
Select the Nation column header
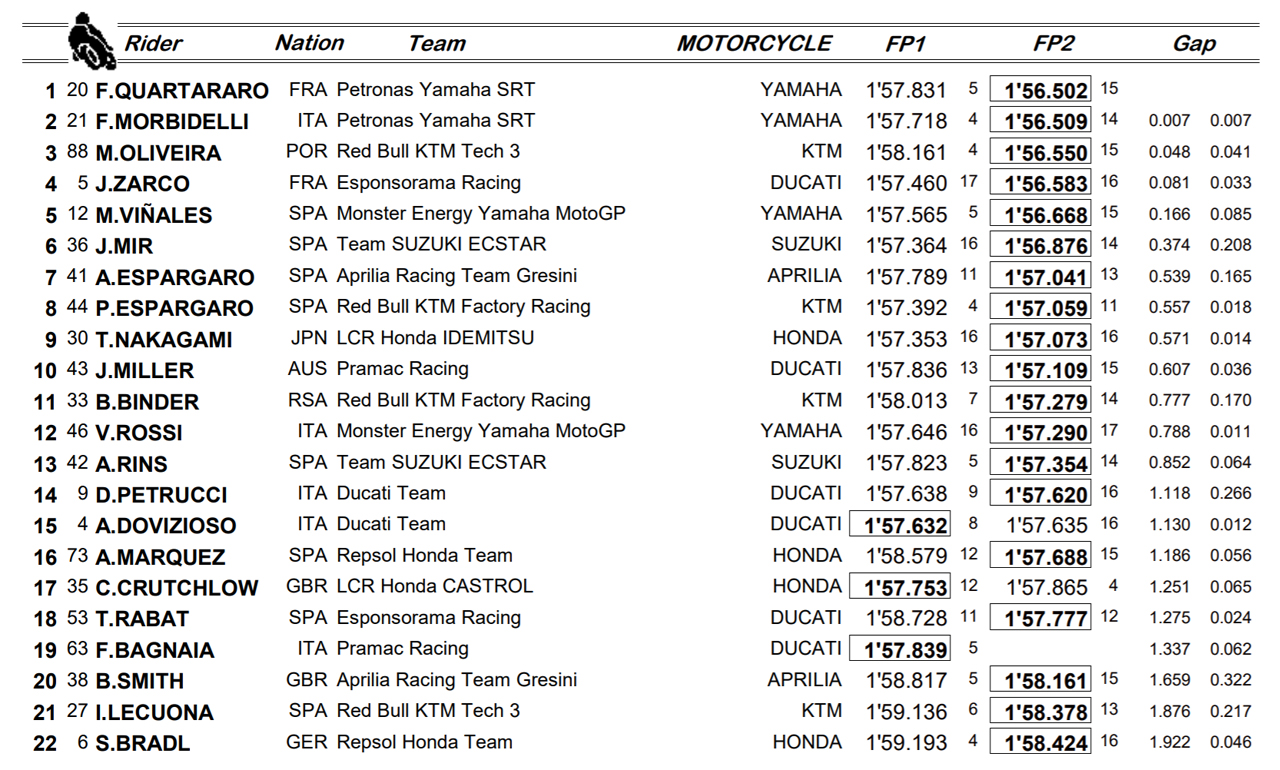(x=309, y=43)
